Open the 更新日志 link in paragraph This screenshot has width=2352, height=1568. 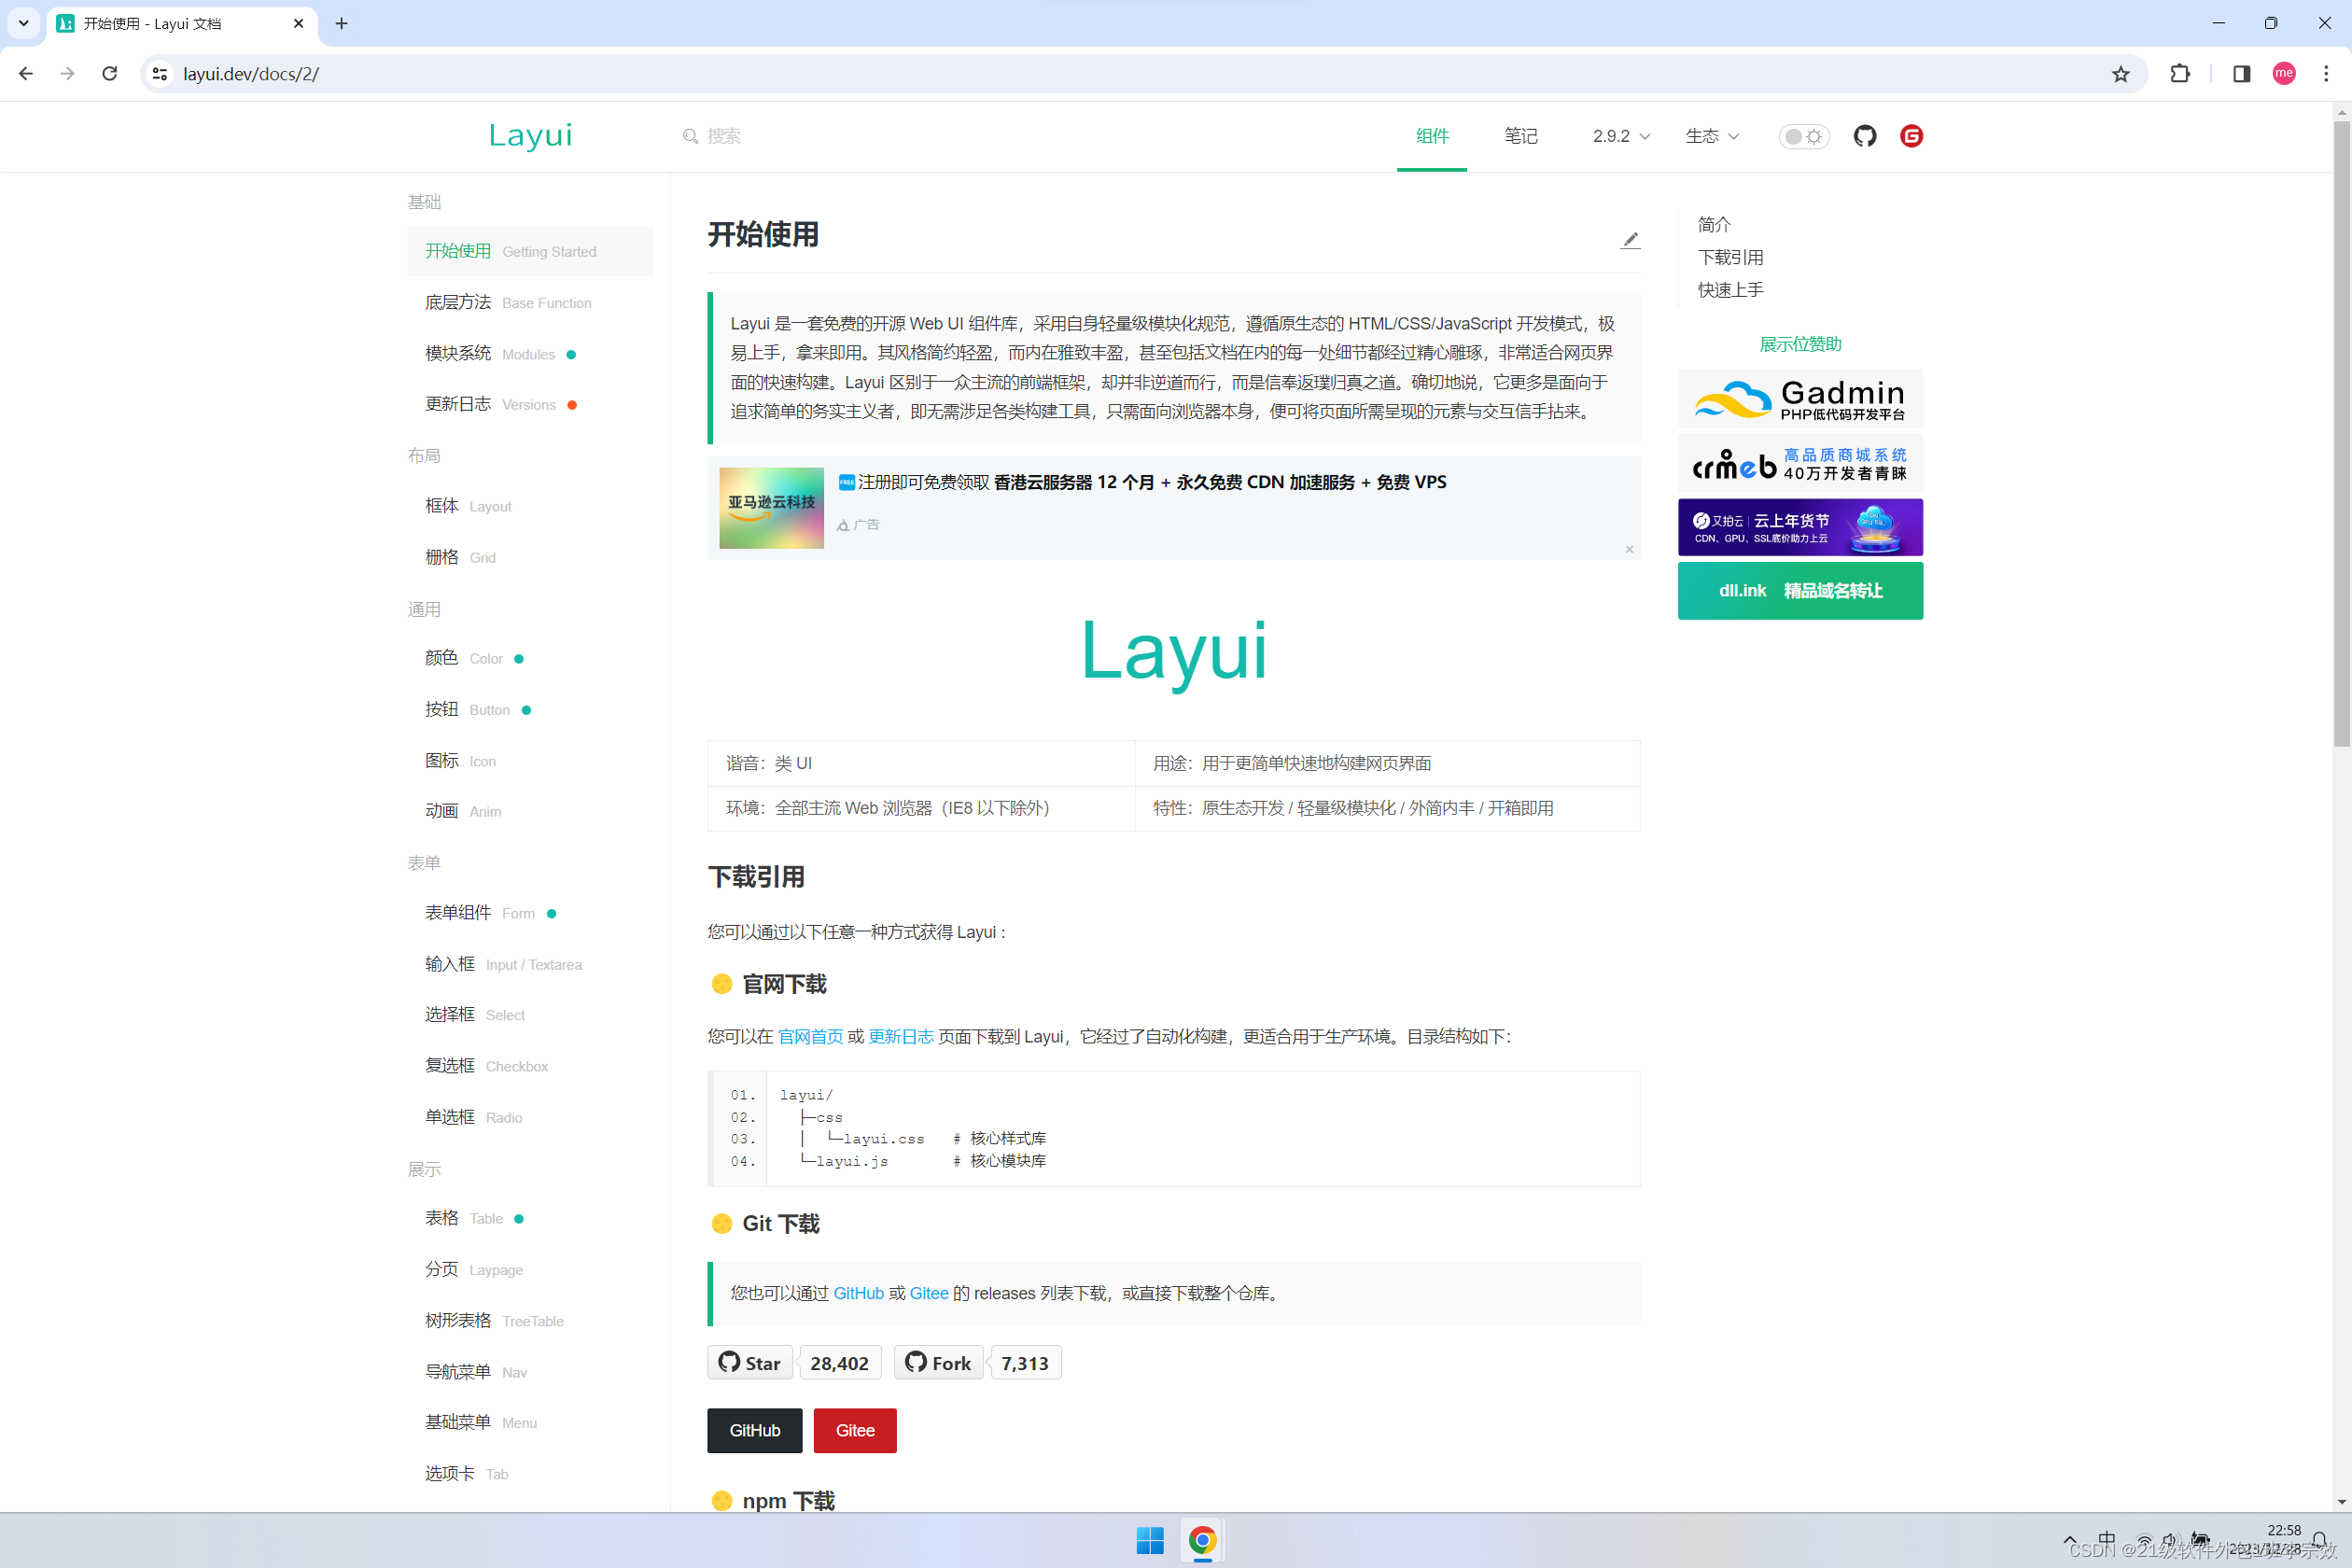pos(900,1036)
